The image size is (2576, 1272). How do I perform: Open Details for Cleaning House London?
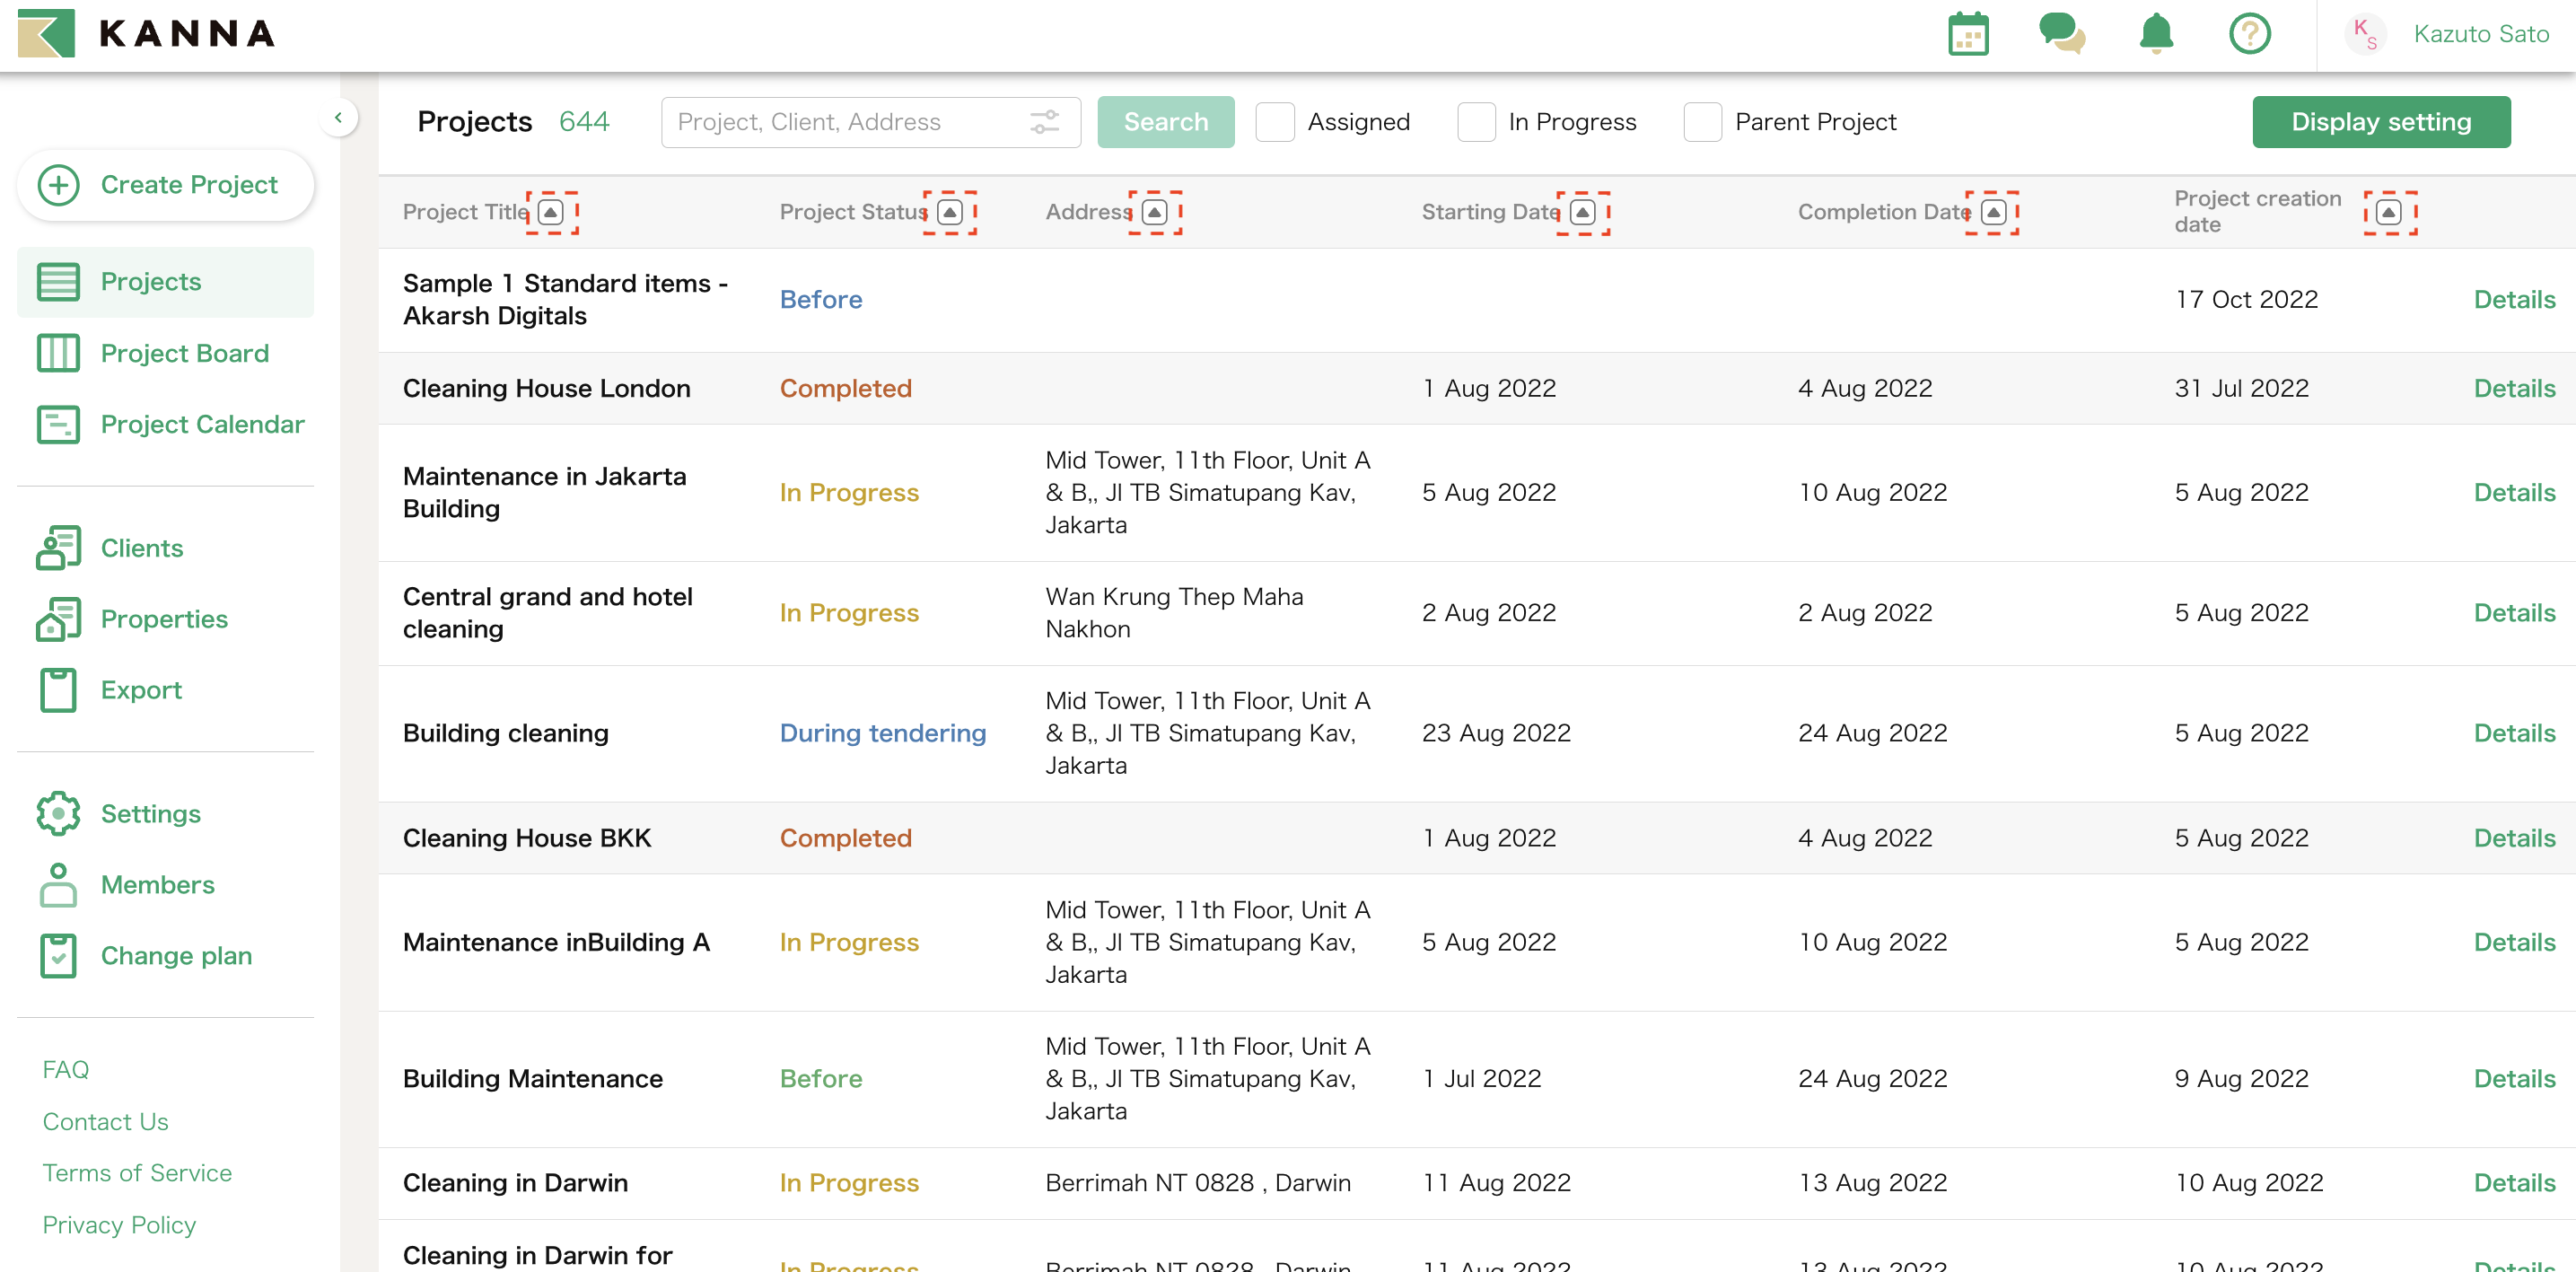point(2514,388)
